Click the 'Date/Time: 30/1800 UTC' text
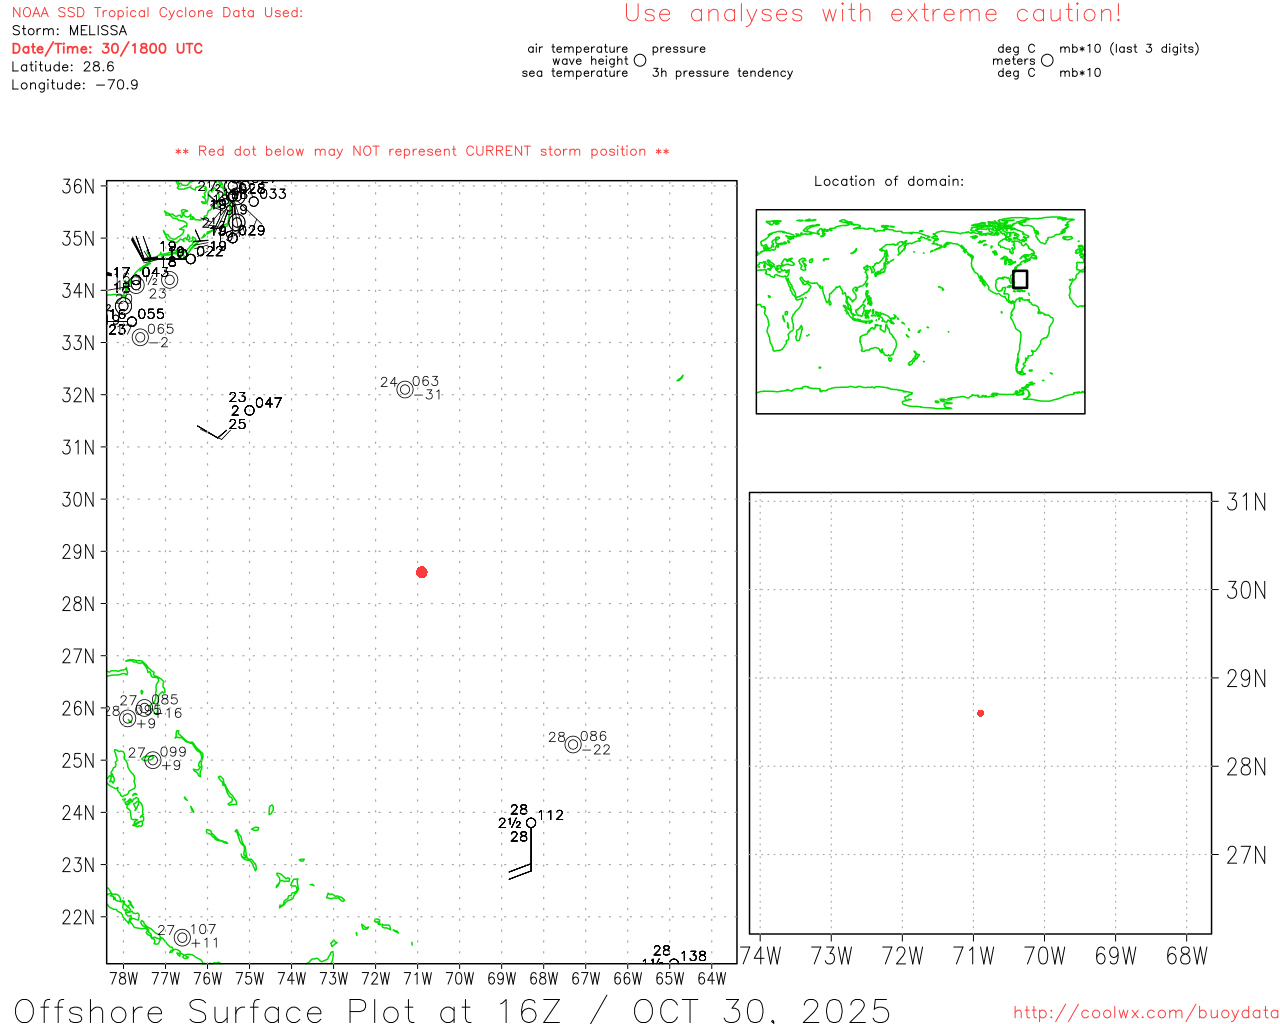The height and width of the screenshot is (1024, 1280). point(107,49)
